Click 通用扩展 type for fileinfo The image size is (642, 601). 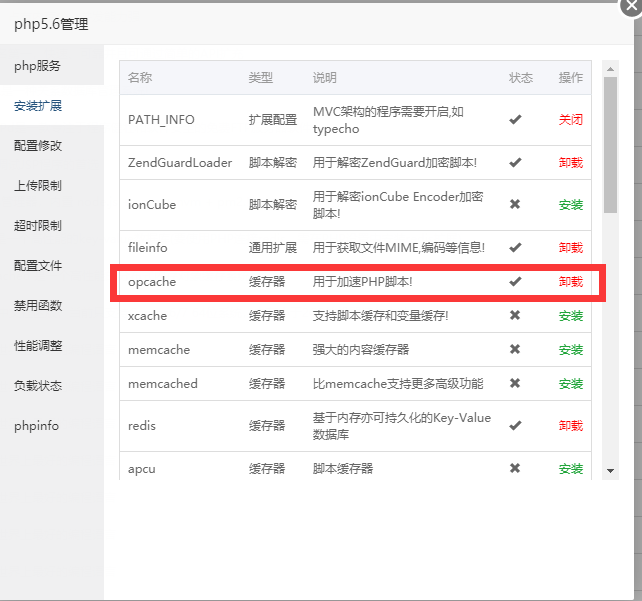(x=273, y=247)
